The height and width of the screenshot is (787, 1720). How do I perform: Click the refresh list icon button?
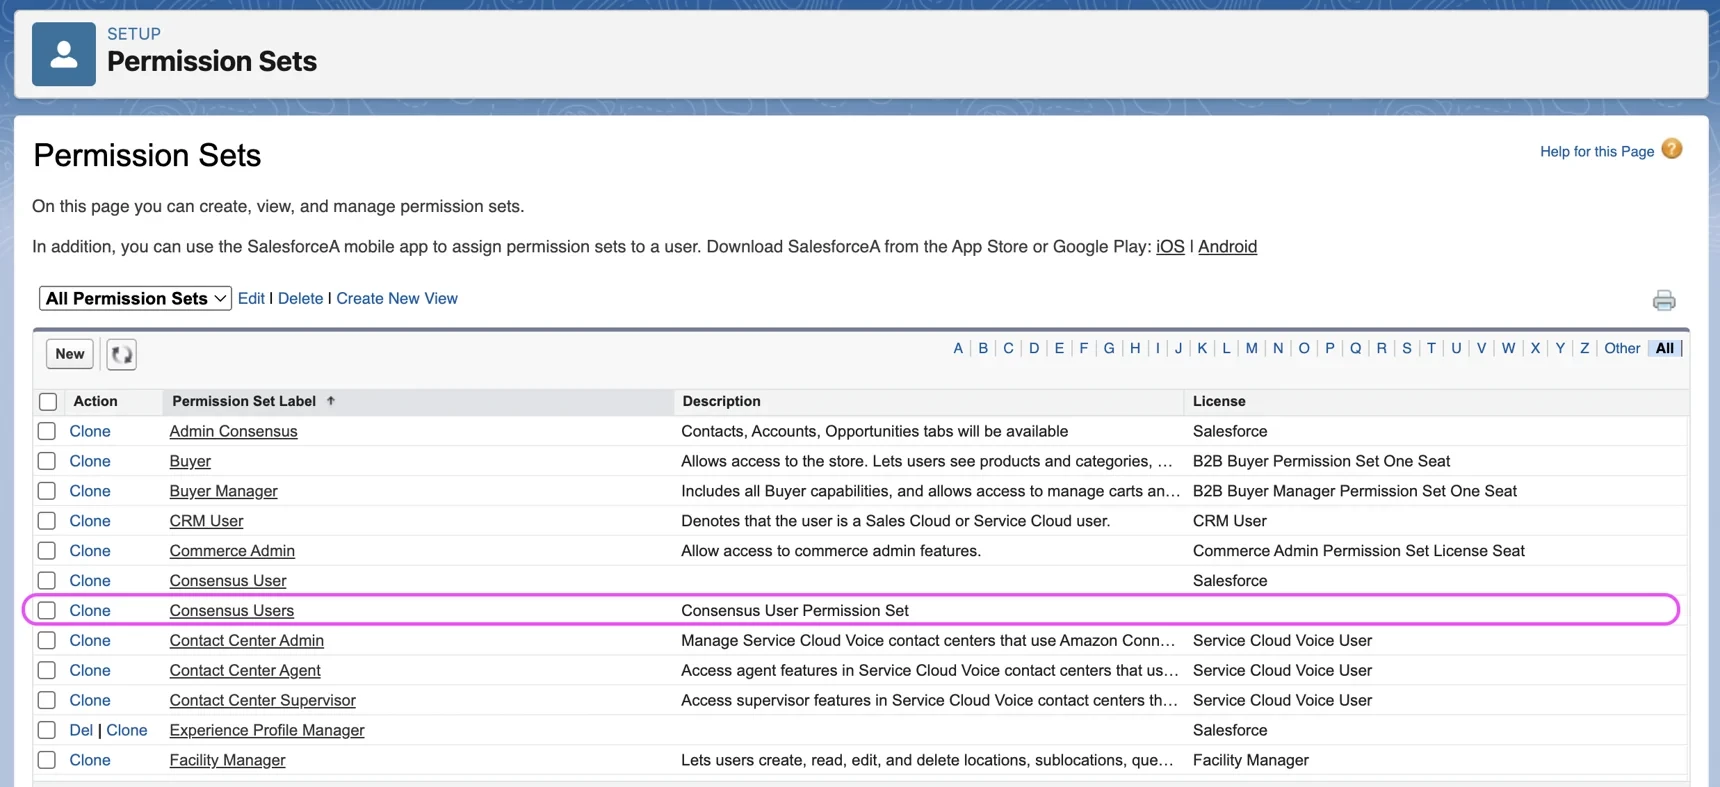[121, 354]
